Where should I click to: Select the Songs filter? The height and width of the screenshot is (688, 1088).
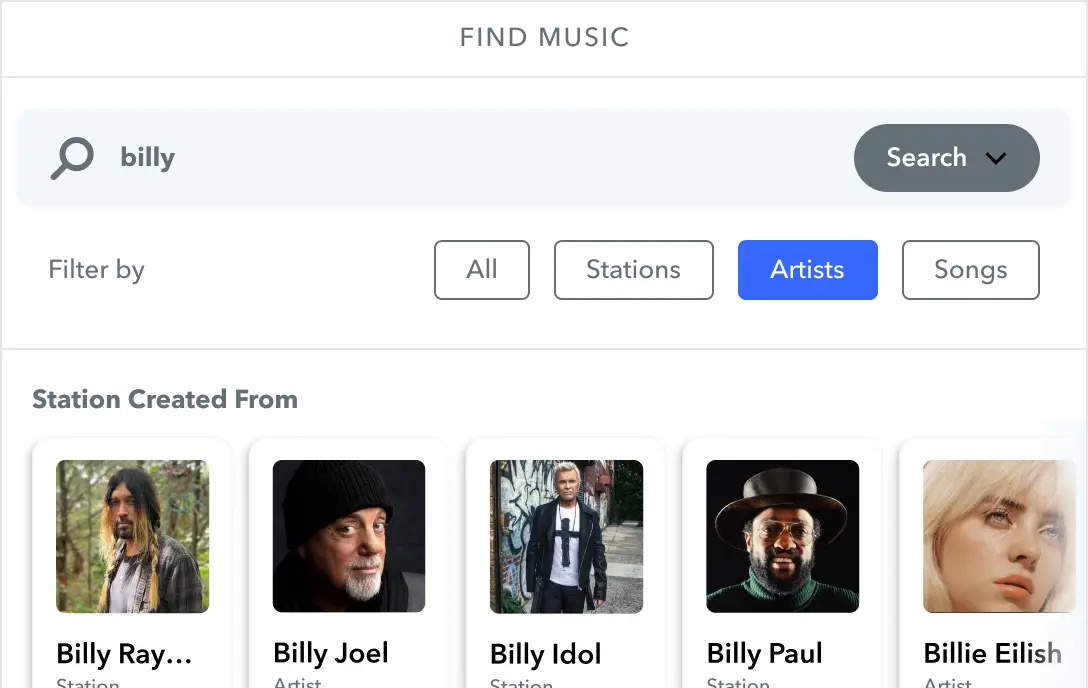click(x=970, y=270)
